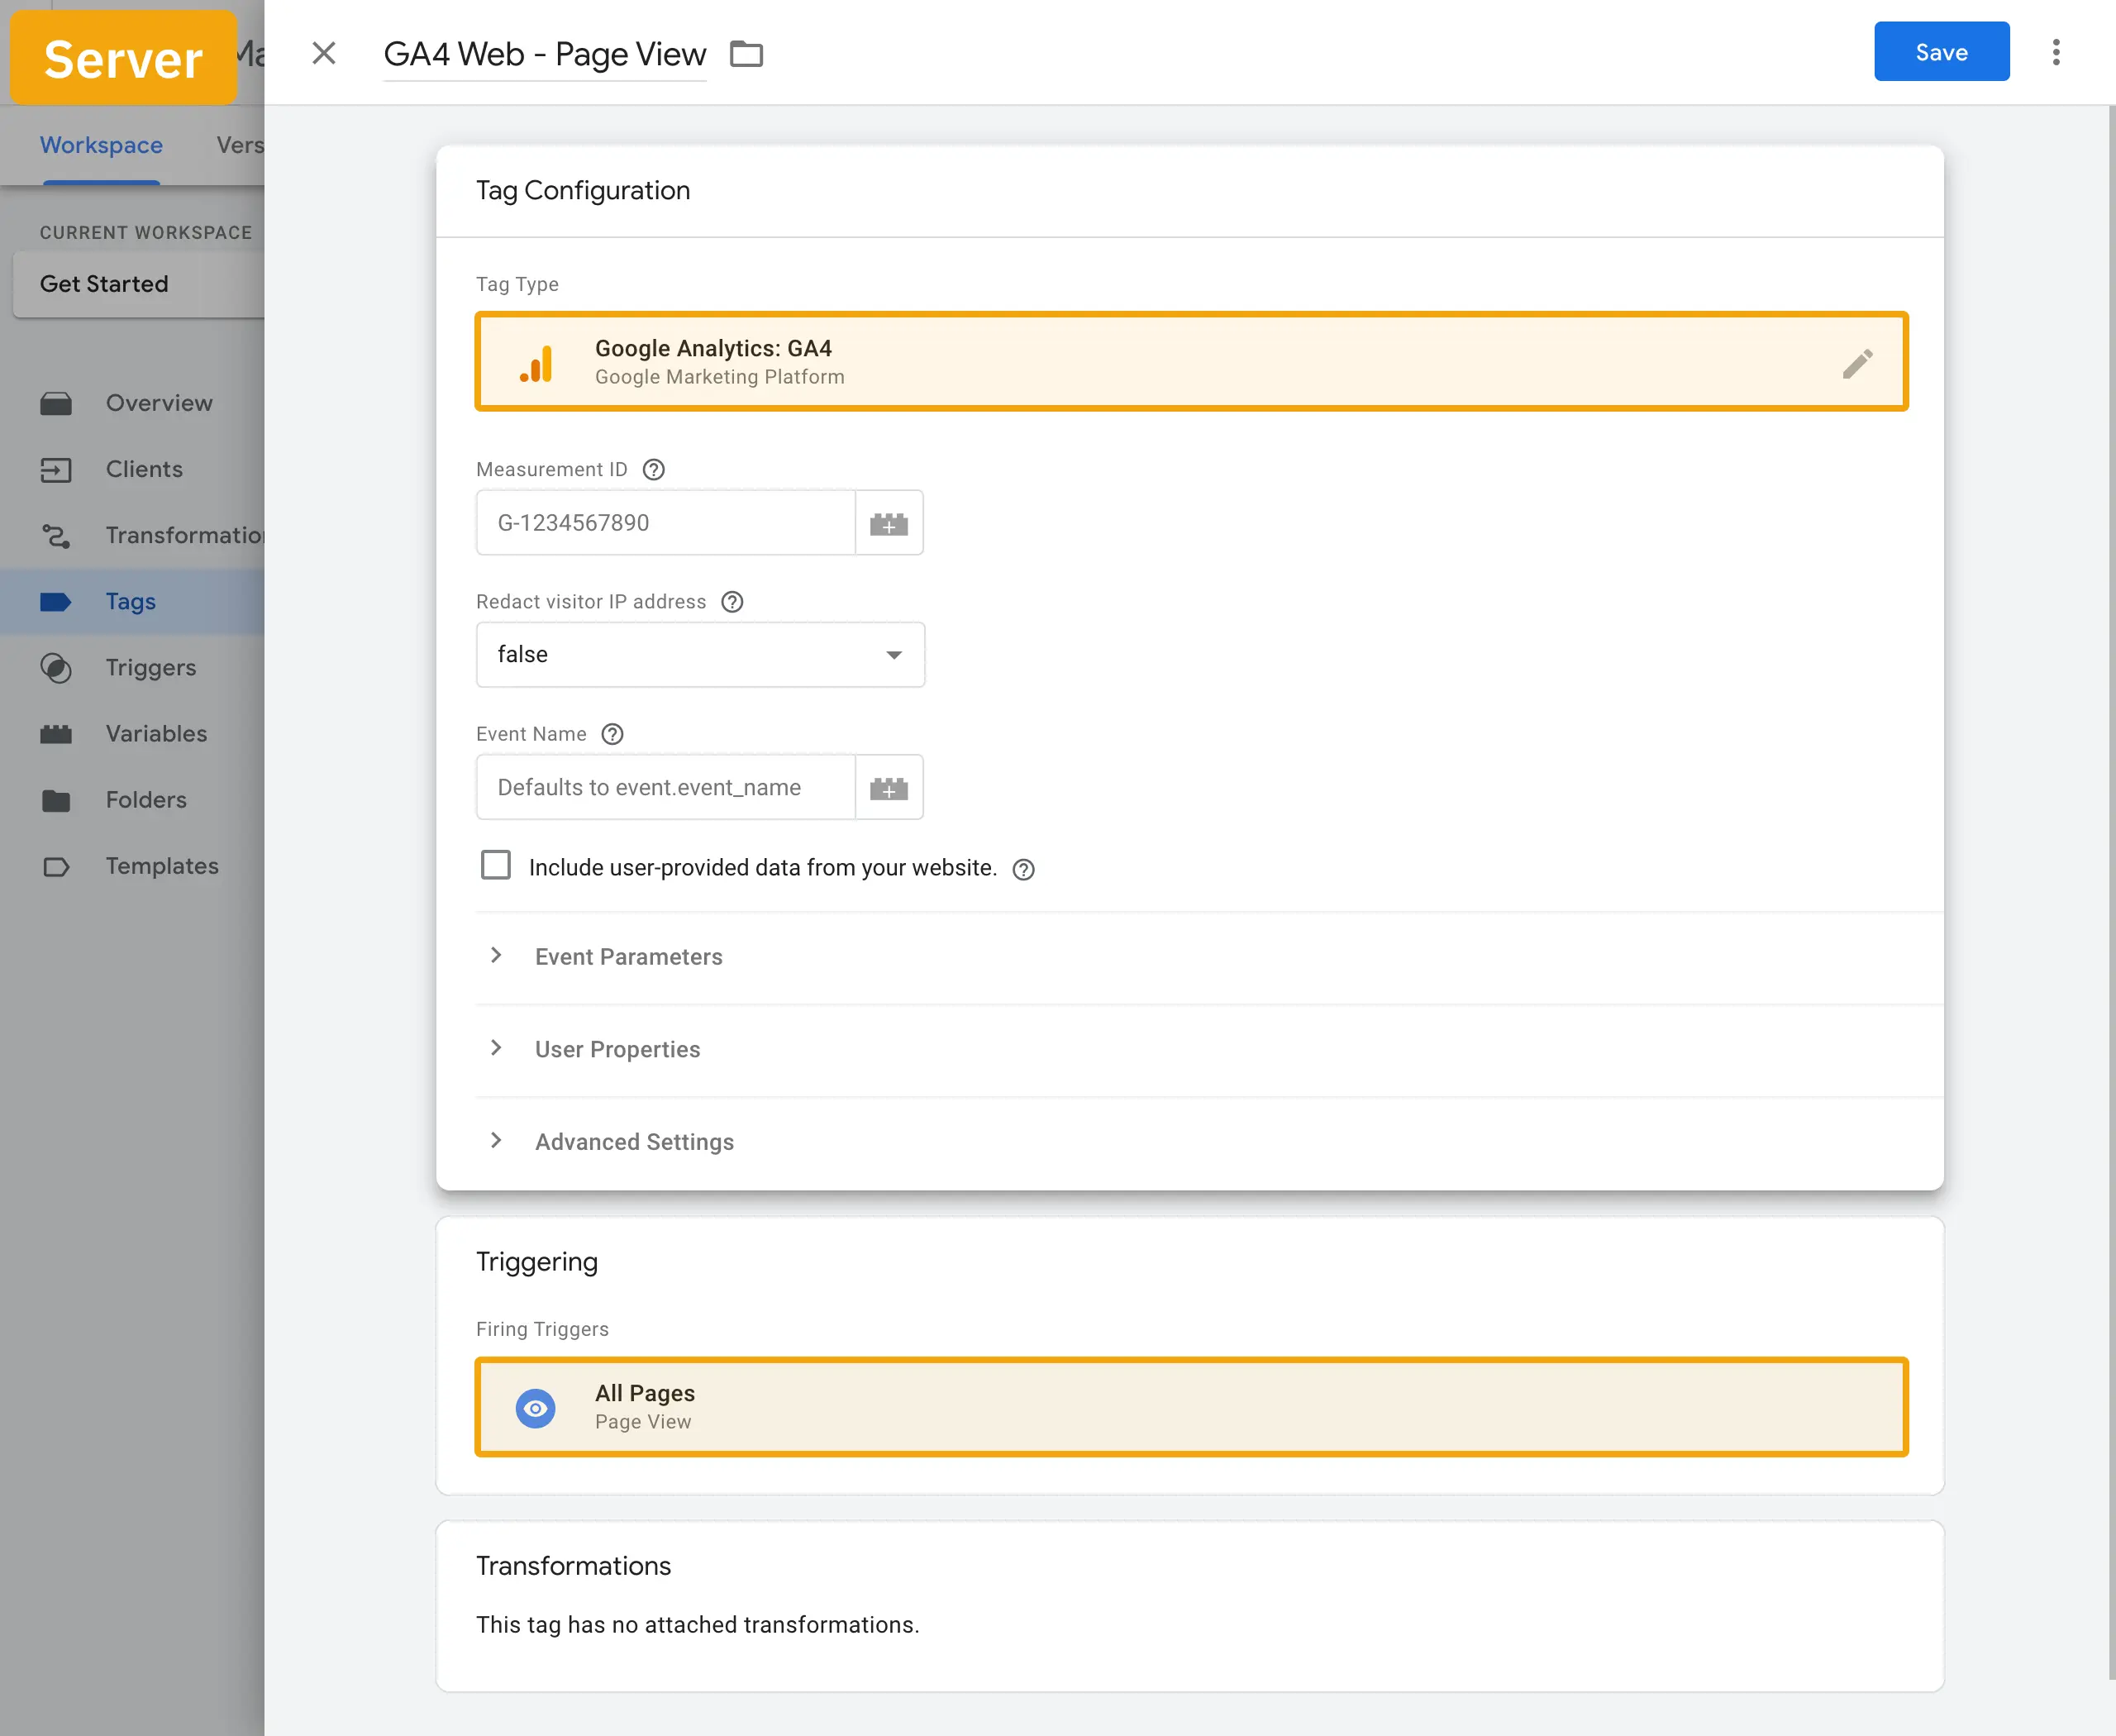Open the Redact visitor IP address dropdown
The height and width of the screenshot is (1736, 2116).
[700, 655]
